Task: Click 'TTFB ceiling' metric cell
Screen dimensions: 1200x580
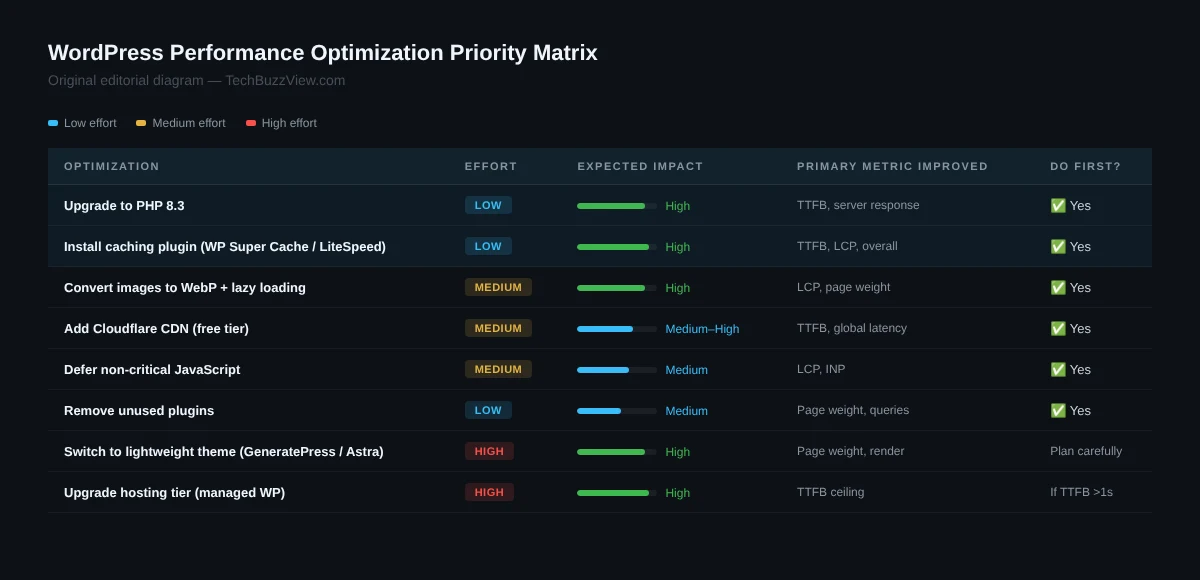Action: click(x=831, y=492)
